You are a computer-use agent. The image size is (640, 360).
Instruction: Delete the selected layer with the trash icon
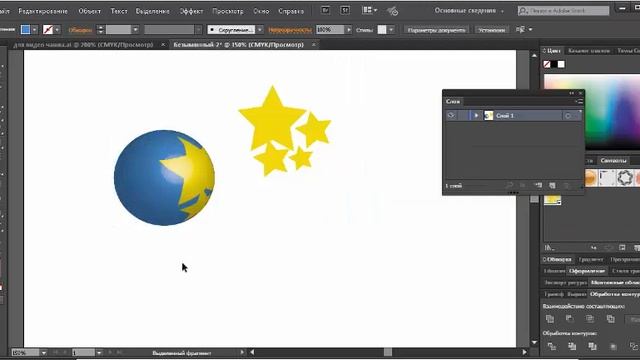click(566, 186)
